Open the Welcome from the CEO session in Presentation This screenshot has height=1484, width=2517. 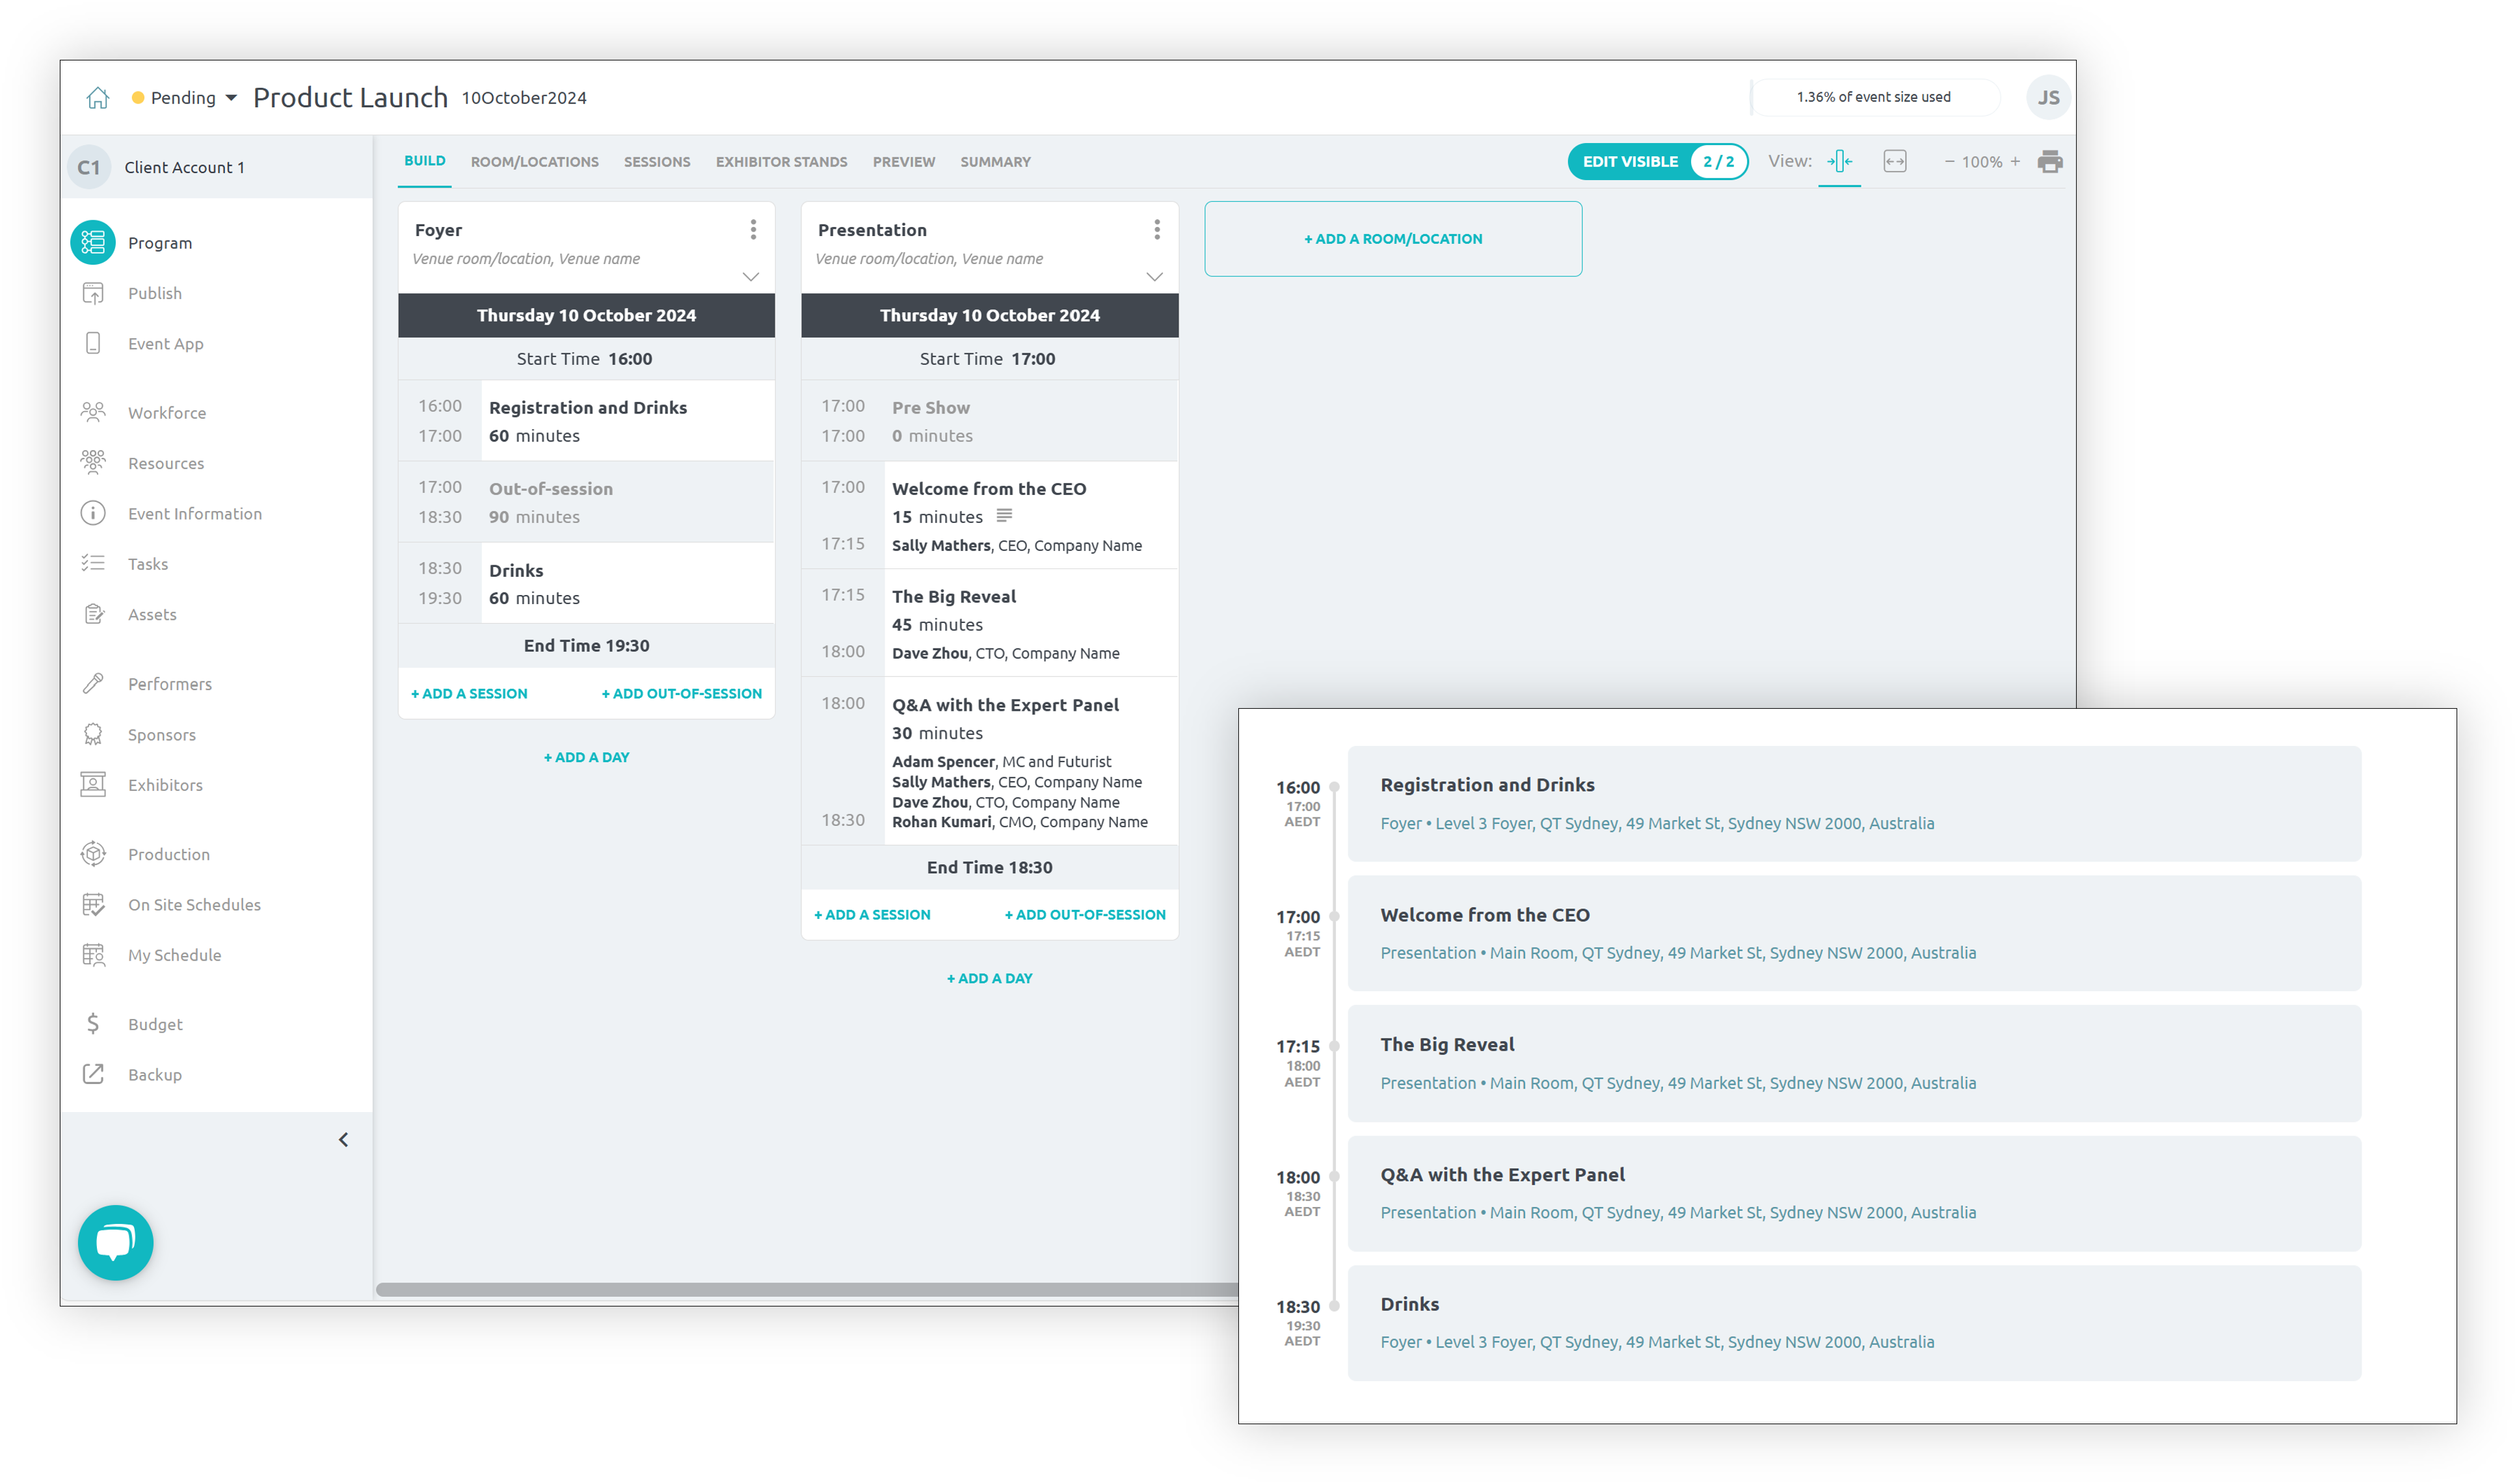click(989, 515)
